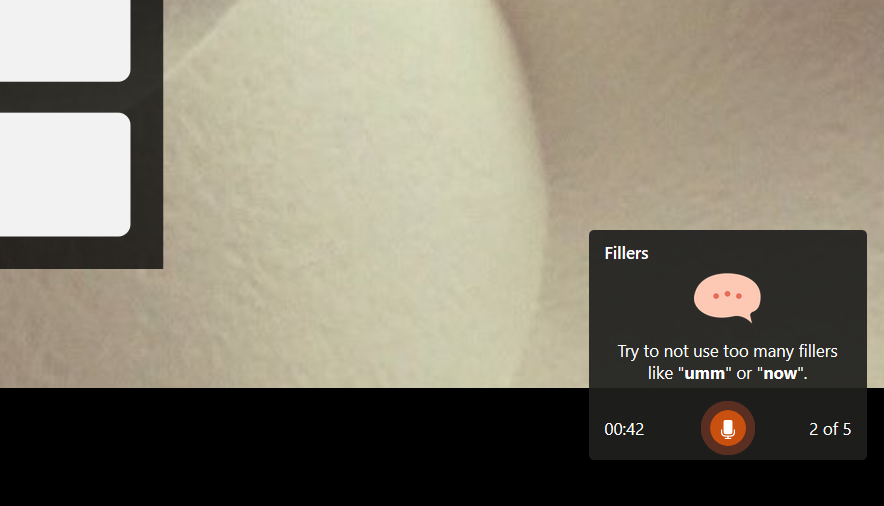Click the tail of the speech bubble

click(x=748, y=317)
